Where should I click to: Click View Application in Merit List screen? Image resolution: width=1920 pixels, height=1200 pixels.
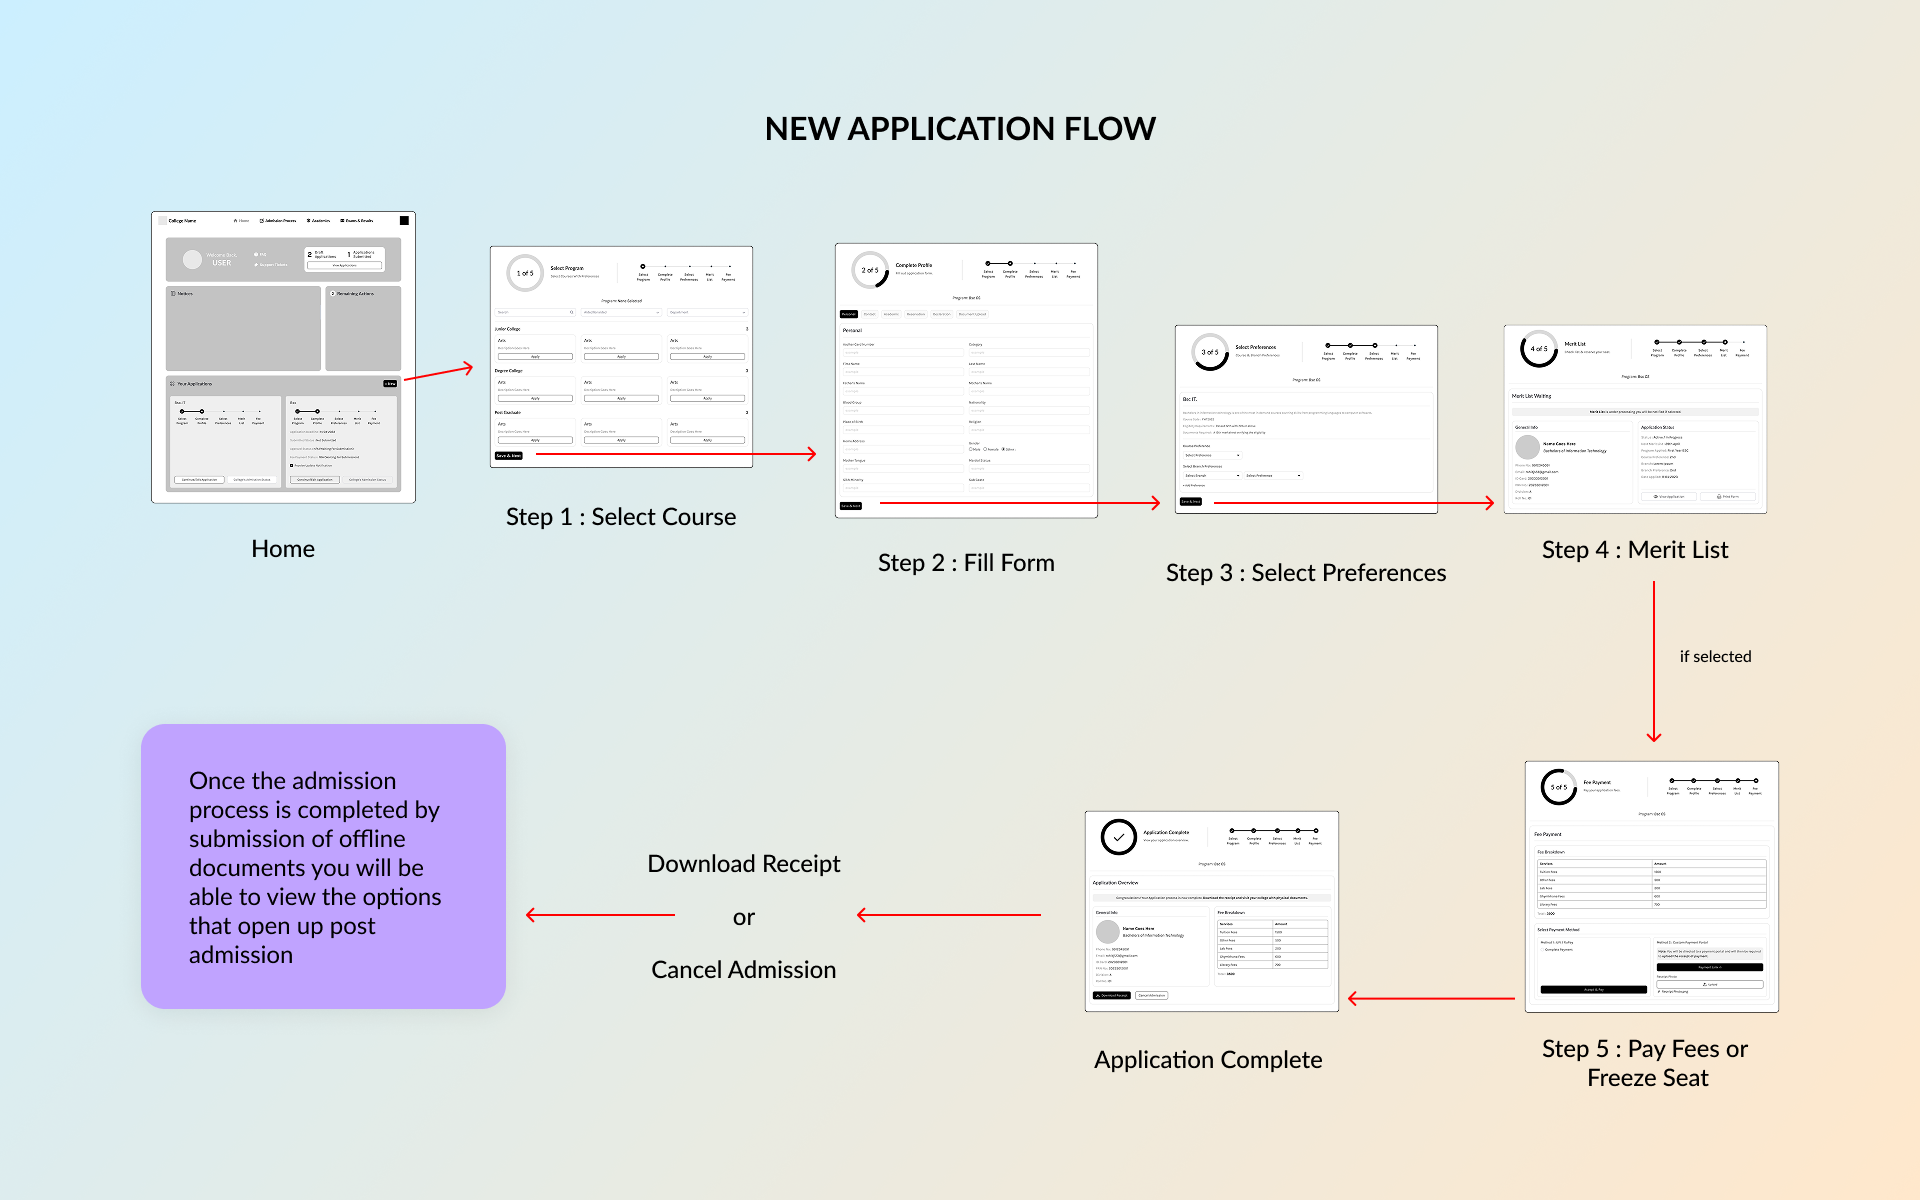tap(1669, 496)
